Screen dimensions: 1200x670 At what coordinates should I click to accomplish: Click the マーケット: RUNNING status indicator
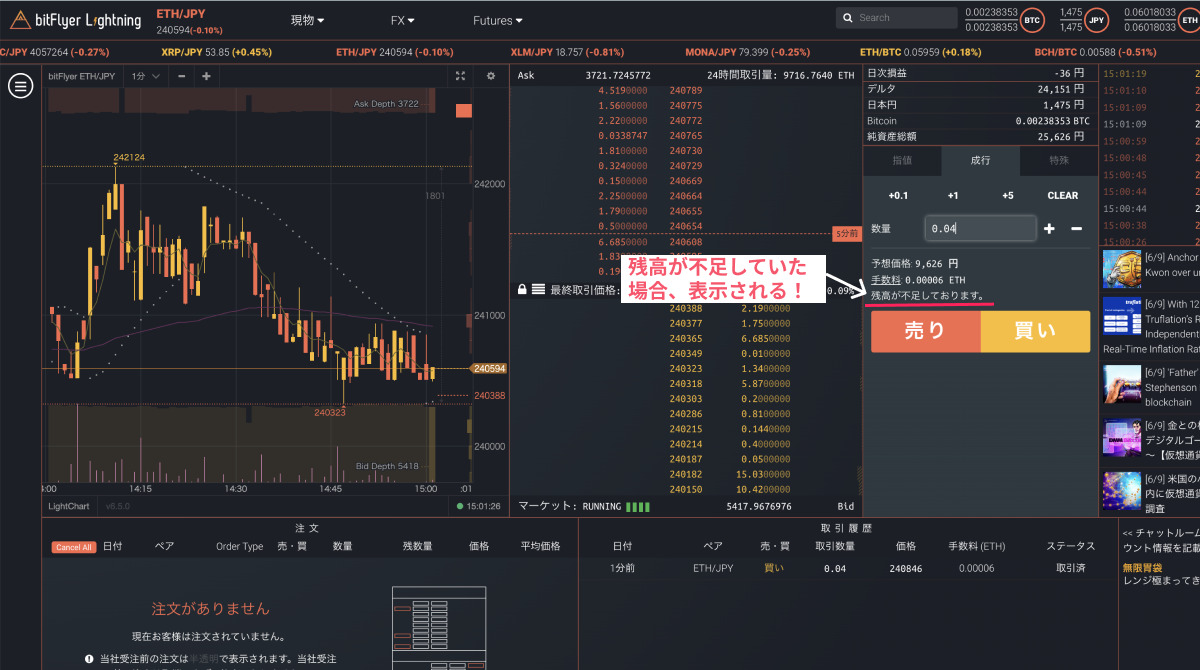[584, 507]
